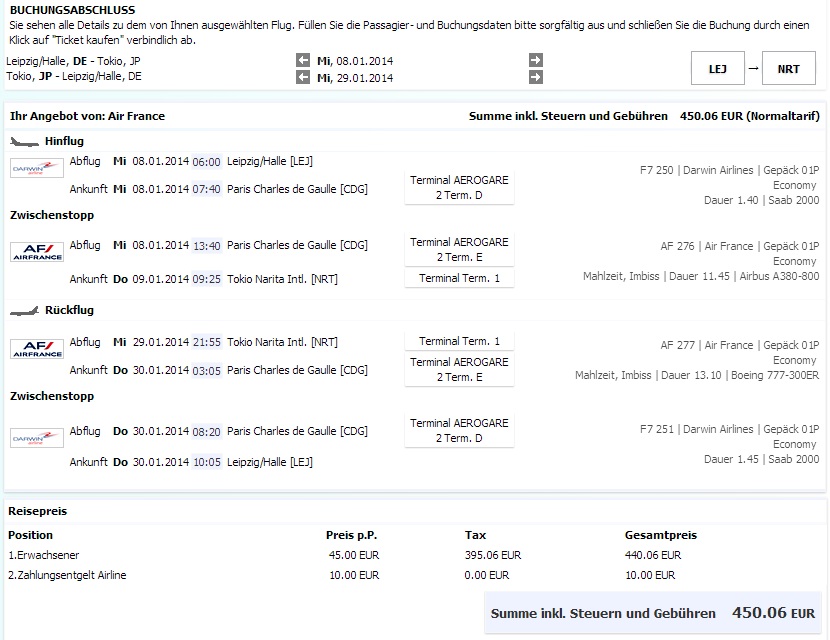Click Air France logo for flight AF 277
The height and width of the screenshot is (640, 830).
point(37,349)
